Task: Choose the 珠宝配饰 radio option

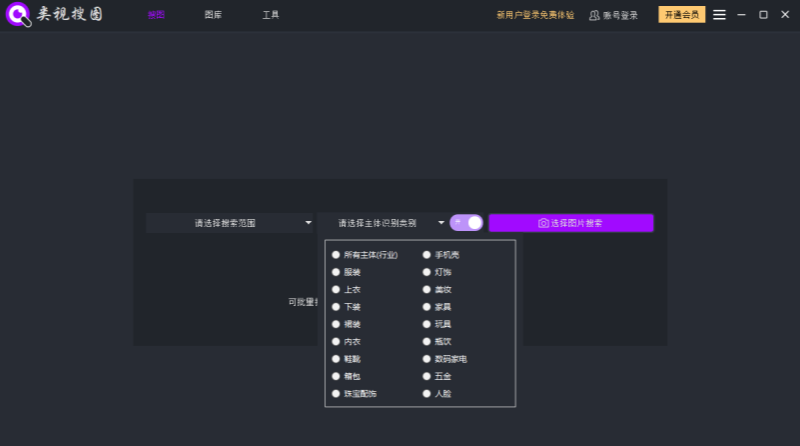Action: click(x=355, y=393)
